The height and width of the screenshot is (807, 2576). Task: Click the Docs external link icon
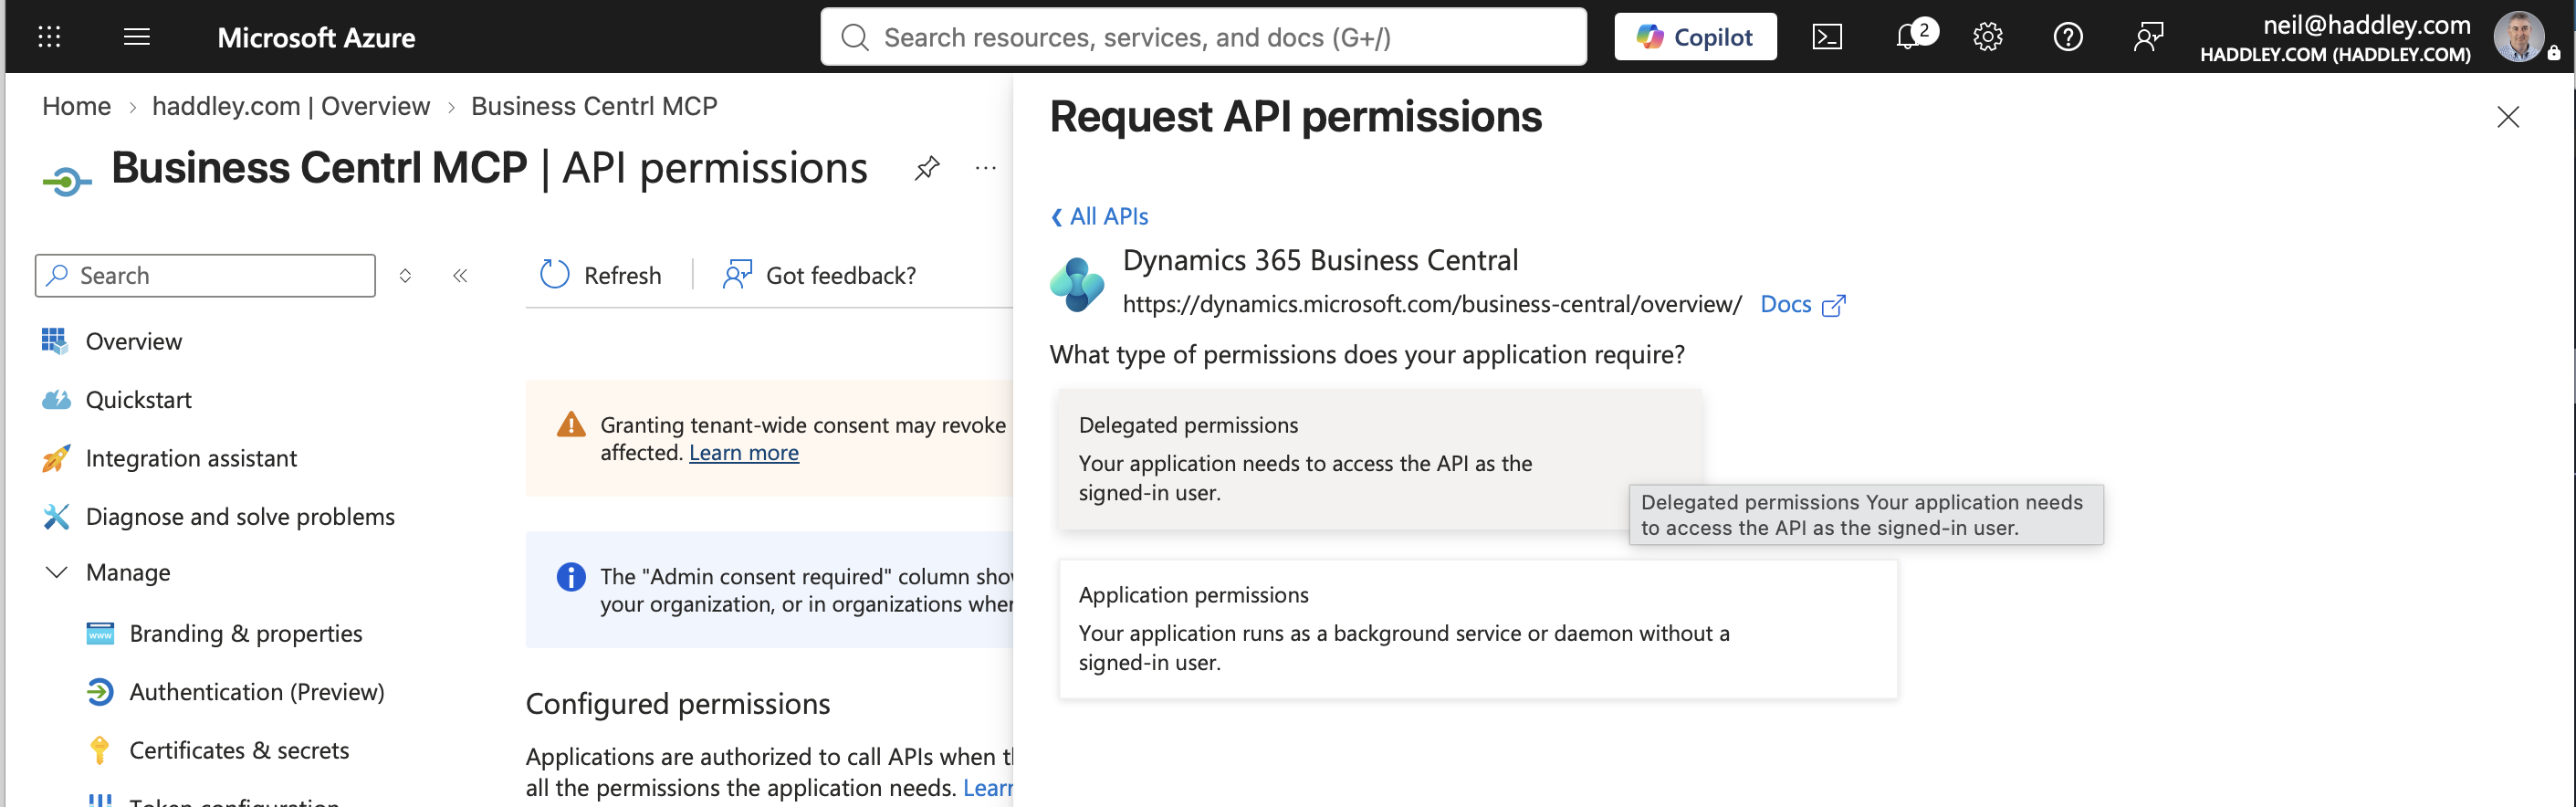[1834, 305]
